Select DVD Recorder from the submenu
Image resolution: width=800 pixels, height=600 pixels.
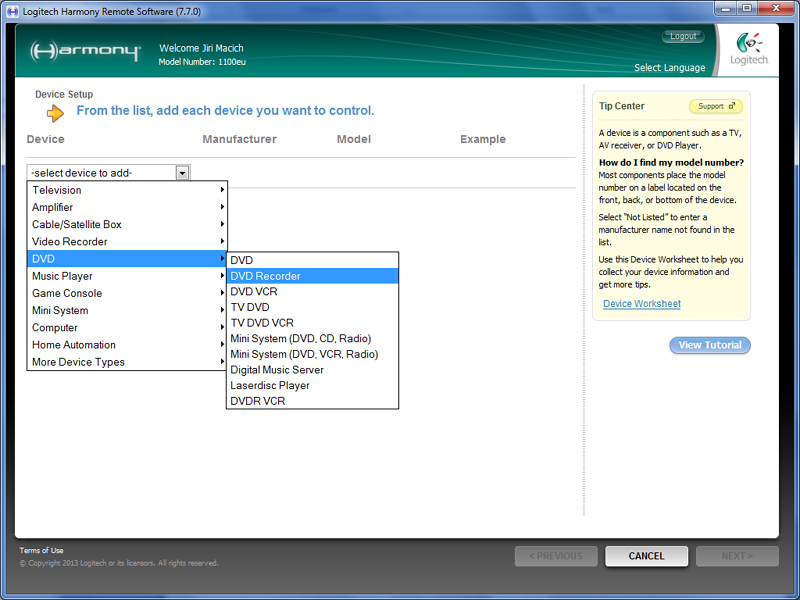pos(312,276)
